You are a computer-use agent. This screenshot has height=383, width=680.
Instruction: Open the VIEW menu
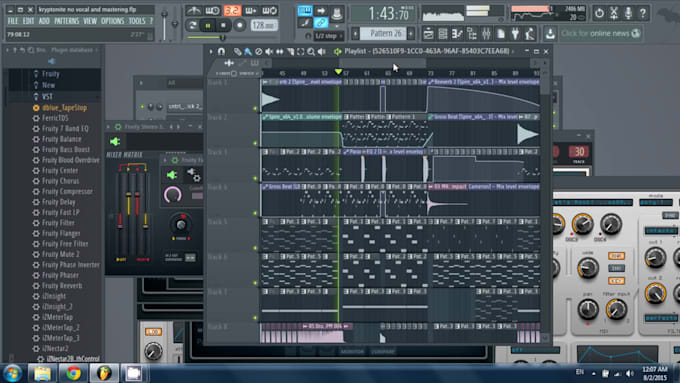(x=90, y=21)
